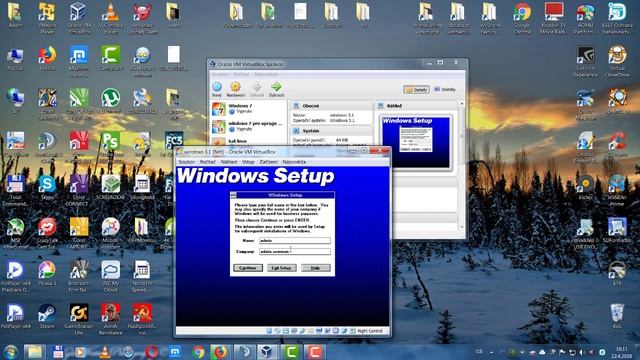Viewport: 640px width, 360px height.
Task: Open Nastavení settings gear in VirtualBox Manager
Action: pos(235,87)
